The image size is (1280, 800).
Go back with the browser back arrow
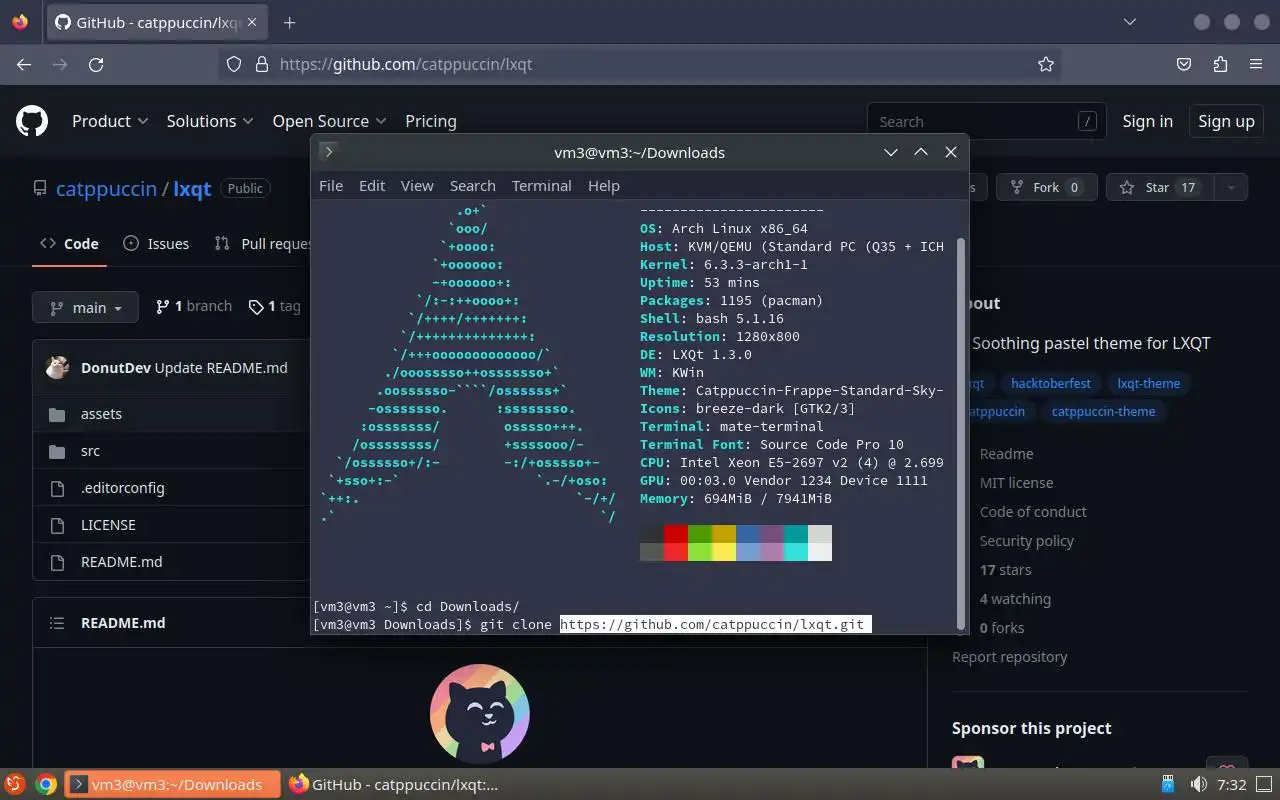(x=24, y=64)
